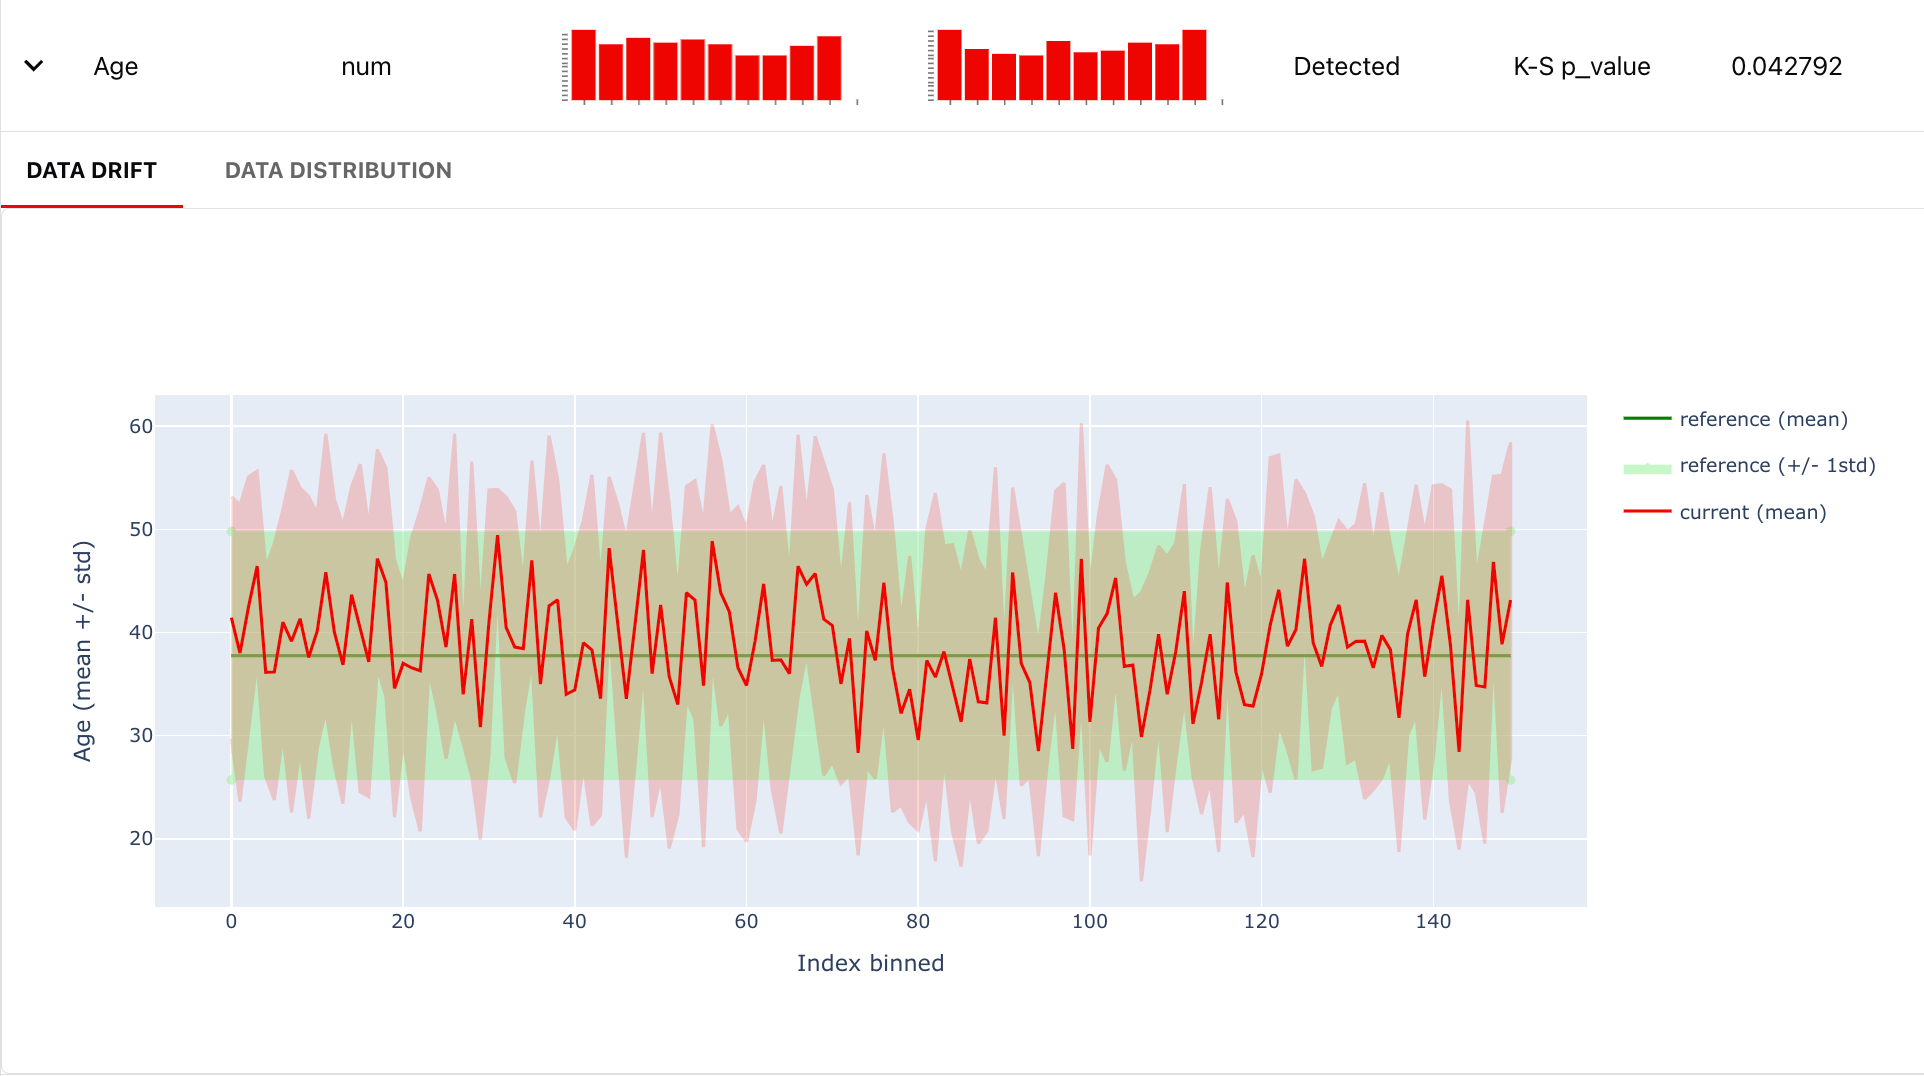Click the y-axis tick label 60

pyautogui.click(x=141, y=427)
